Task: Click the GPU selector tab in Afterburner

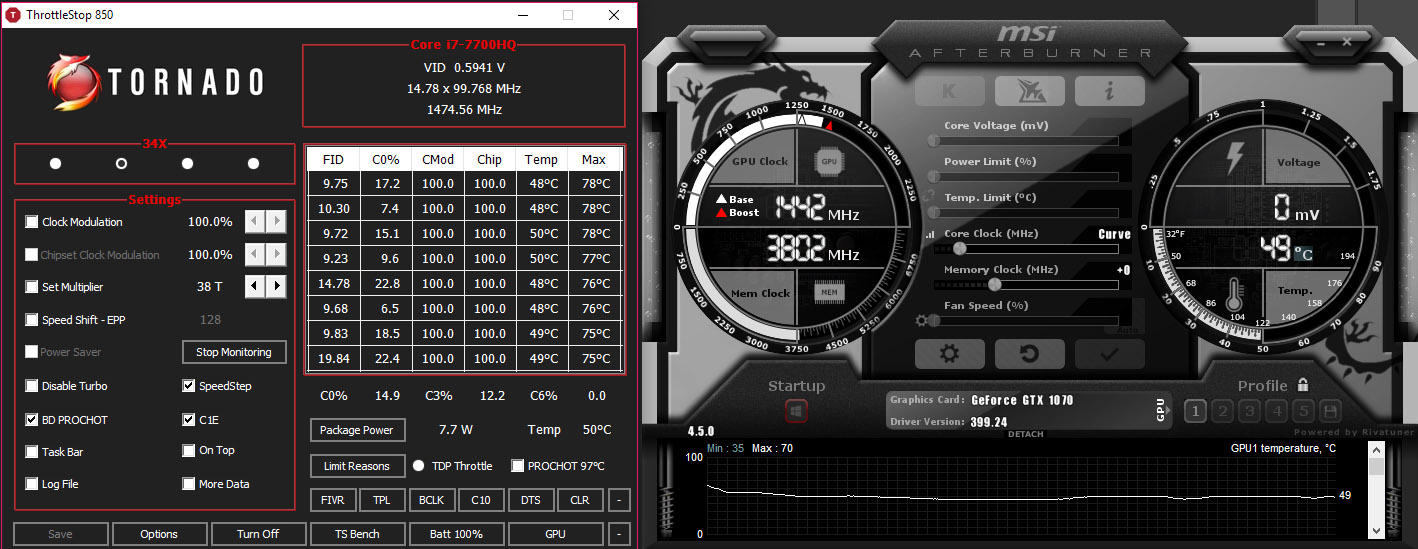Action: pyautogui.click(x=1161, y=411)
